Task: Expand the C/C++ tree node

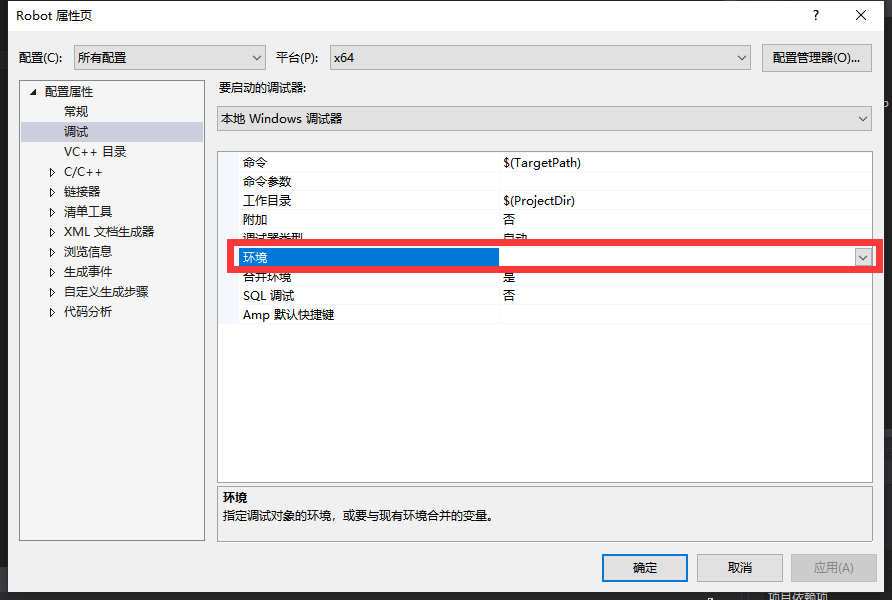Action: coord(52,172)
